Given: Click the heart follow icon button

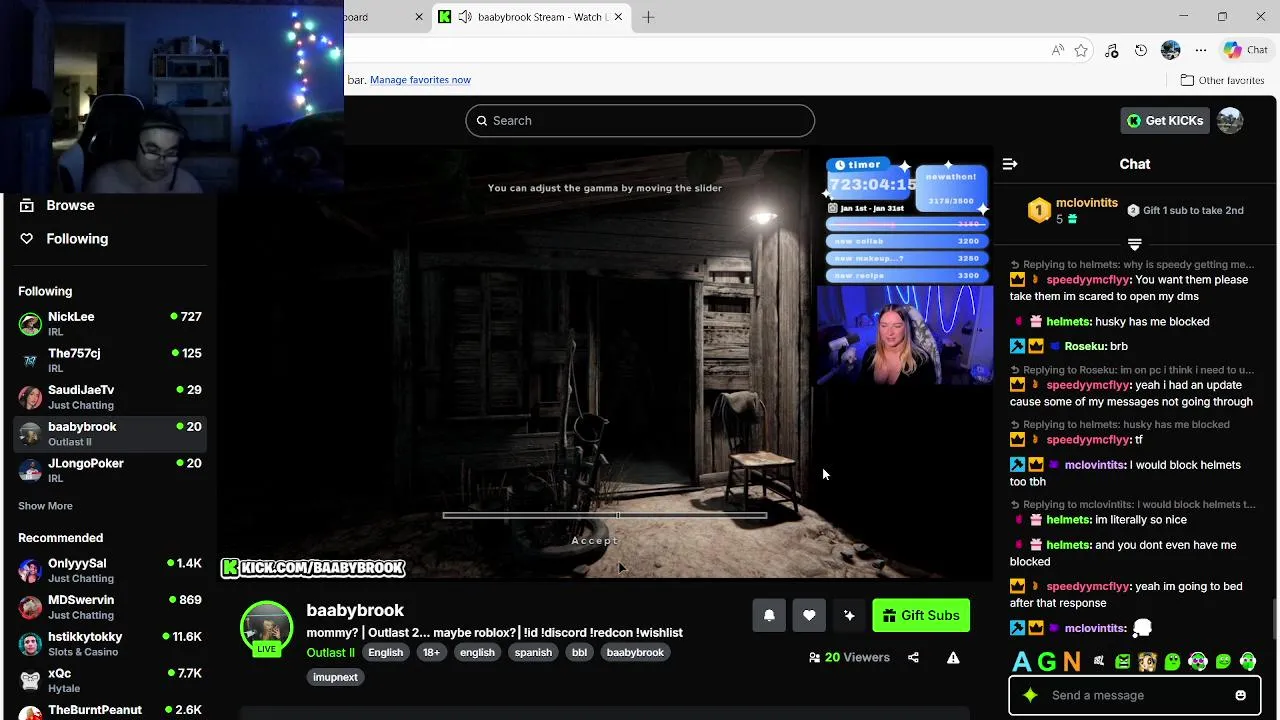Looking at the screenshot, I should click(809, 616).
